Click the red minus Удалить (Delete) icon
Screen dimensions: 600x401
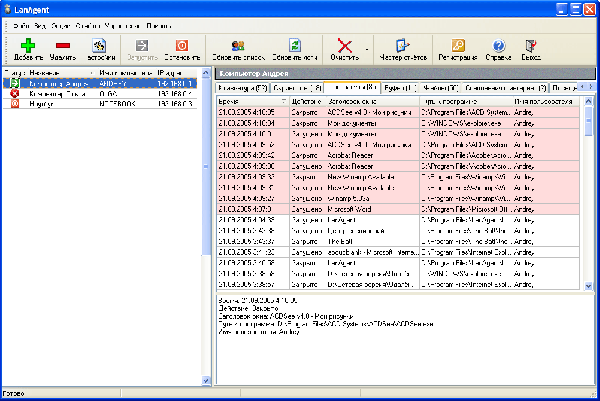tap(63, 46)
